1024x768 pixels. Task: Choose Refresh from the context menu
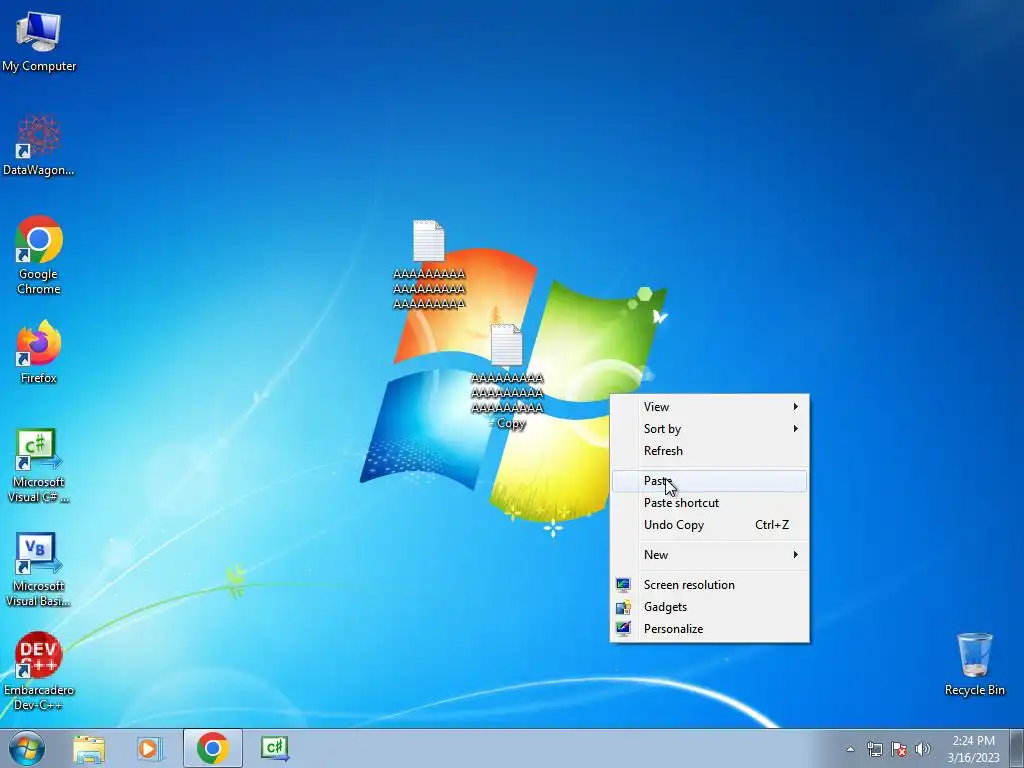pyautogui.click(x=709, y=451)
